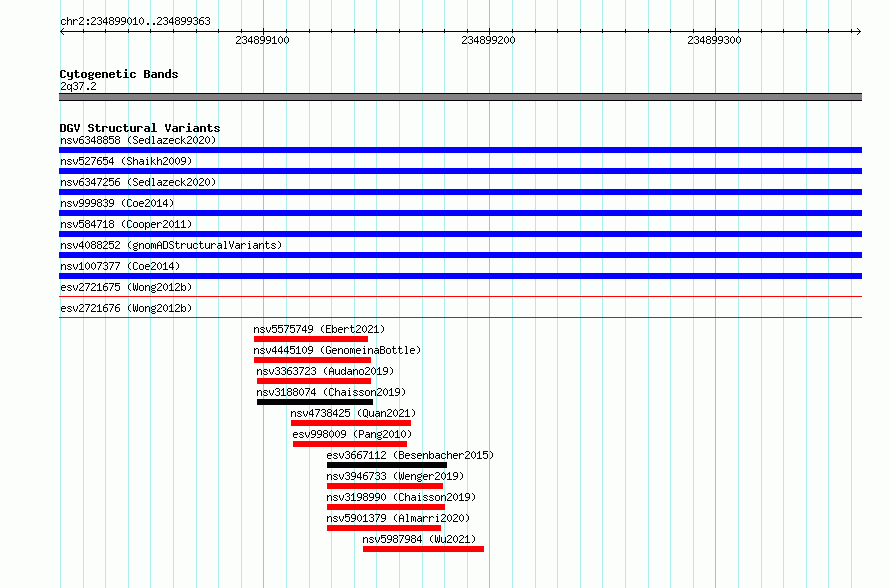Select red bar under nsv4738425
Viewport: 890px width, 588px height.
point(351,423)
